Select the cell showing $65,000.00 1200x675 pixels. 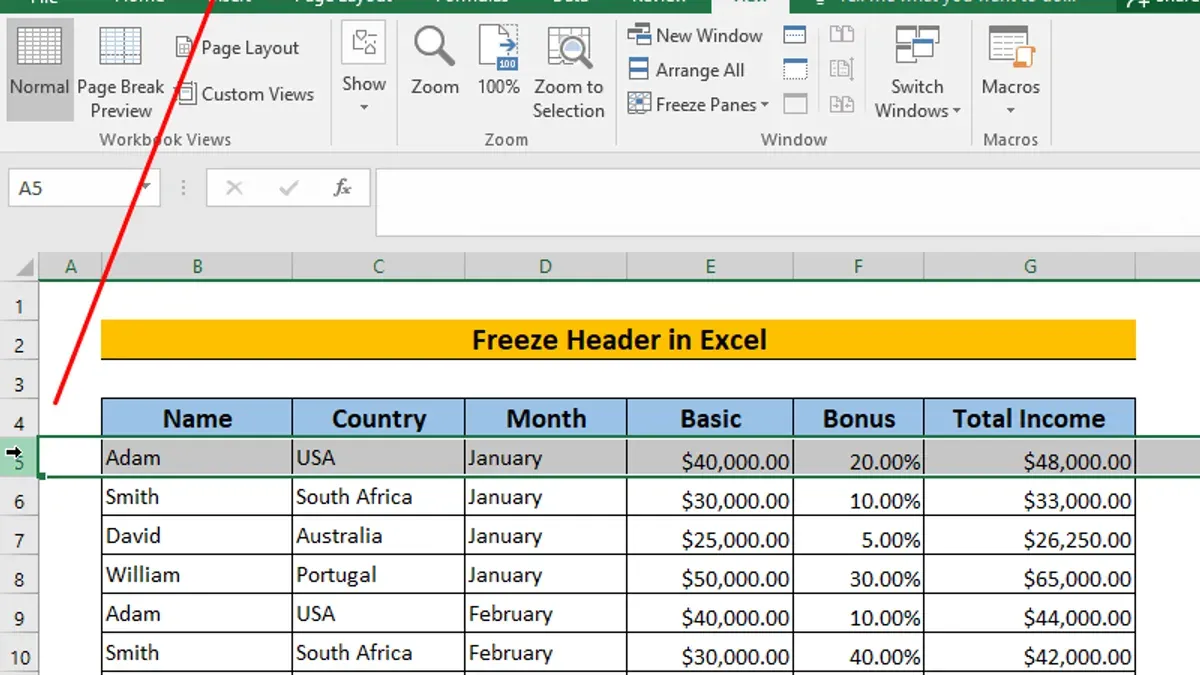tap(1030, 575)
